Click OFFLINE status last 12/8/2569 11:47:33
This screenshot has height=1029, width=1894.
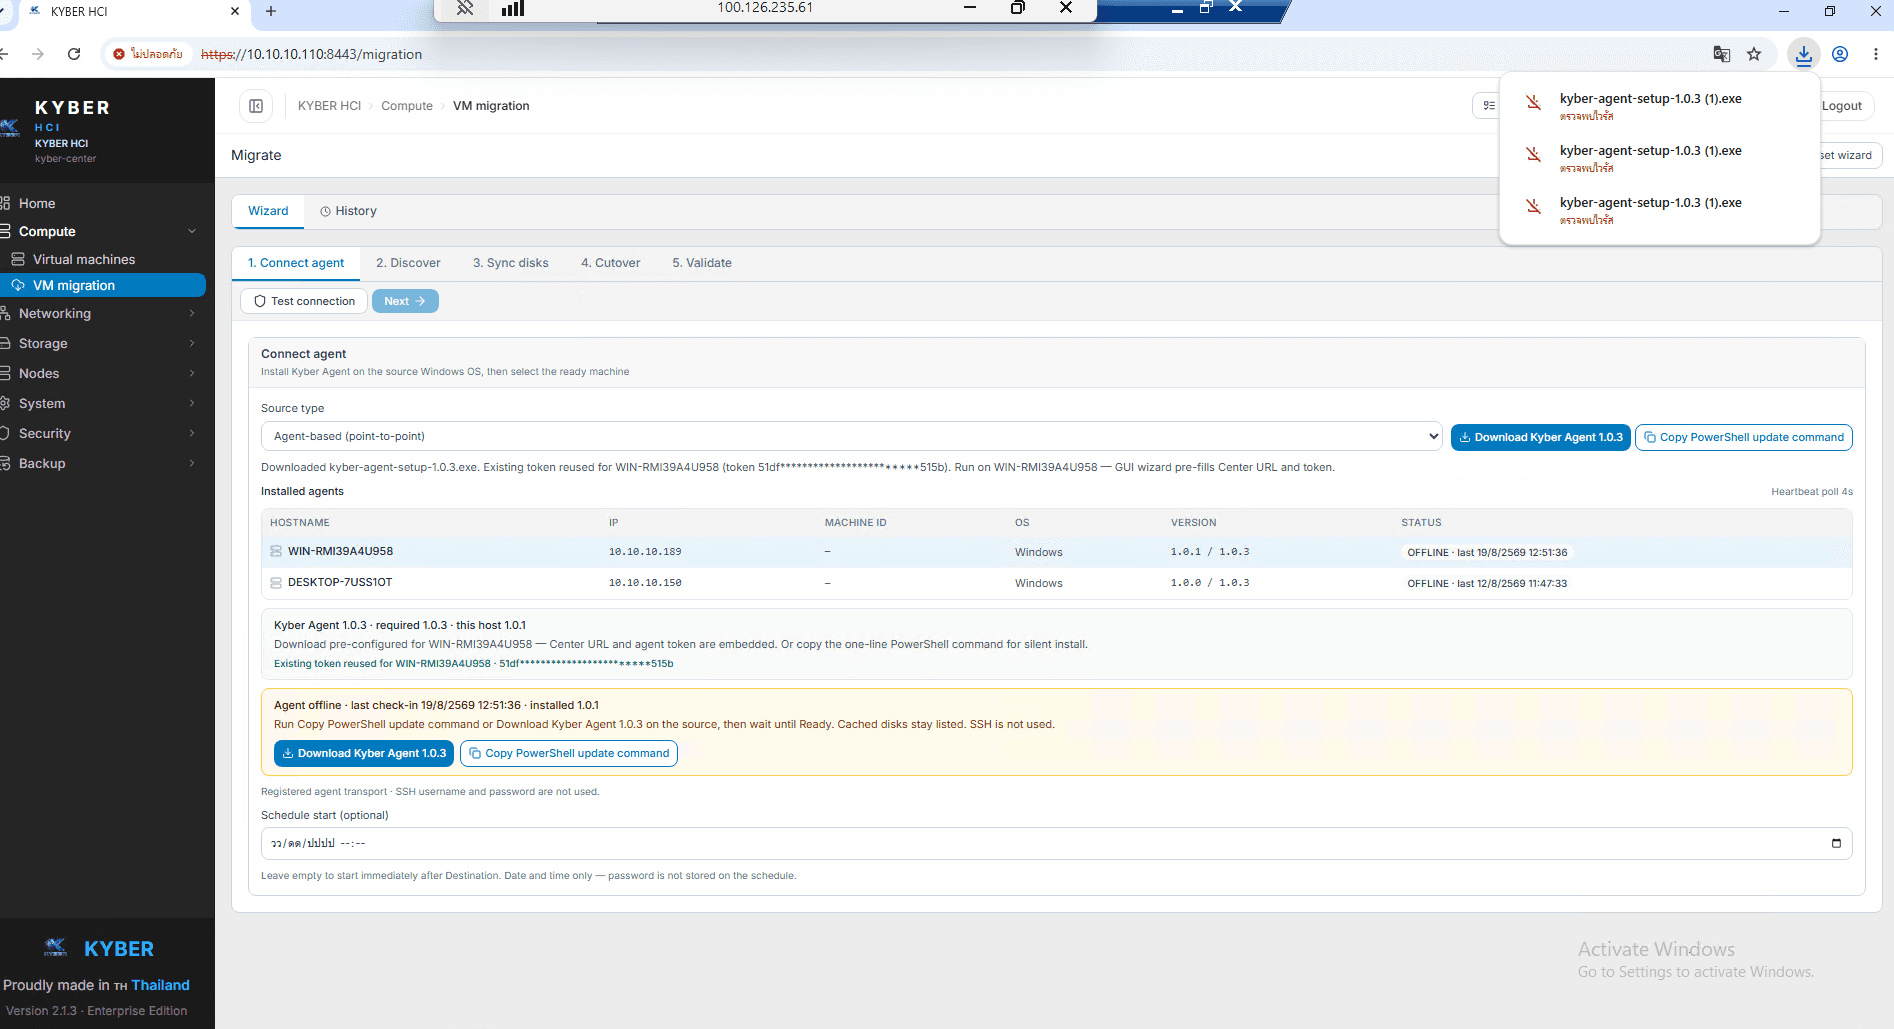coord(1487,583)
